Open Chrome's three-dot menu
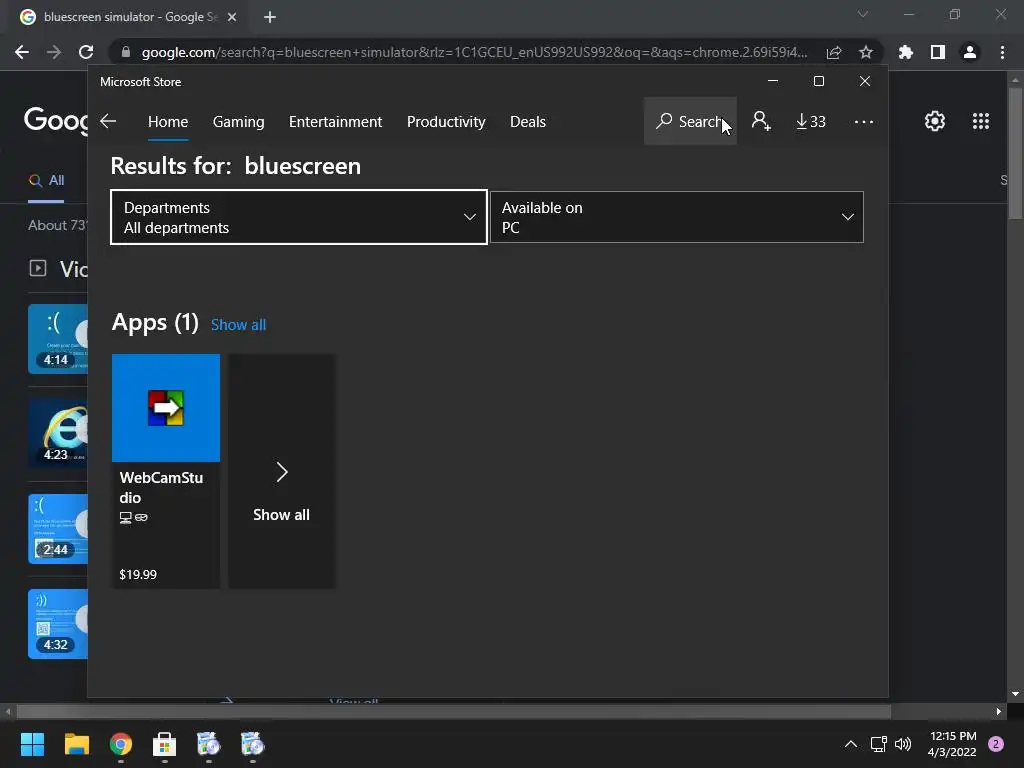The image size is (1024, 768). [1002, 52]
